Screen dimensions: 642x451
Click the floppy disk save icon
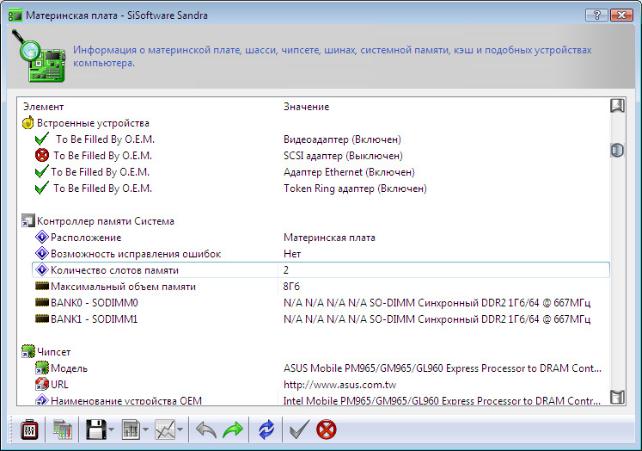click(96, 430)
